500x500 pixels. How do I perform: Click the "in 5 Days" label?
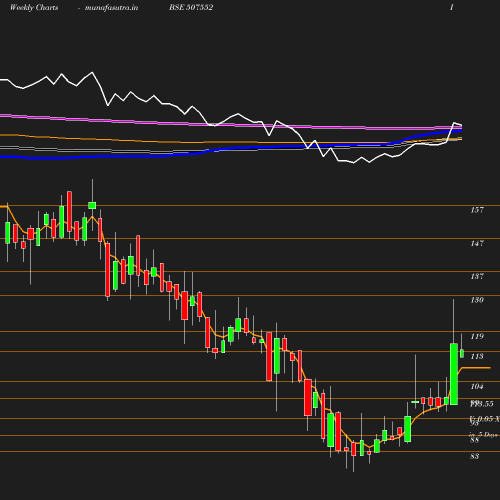click(484, 435)
